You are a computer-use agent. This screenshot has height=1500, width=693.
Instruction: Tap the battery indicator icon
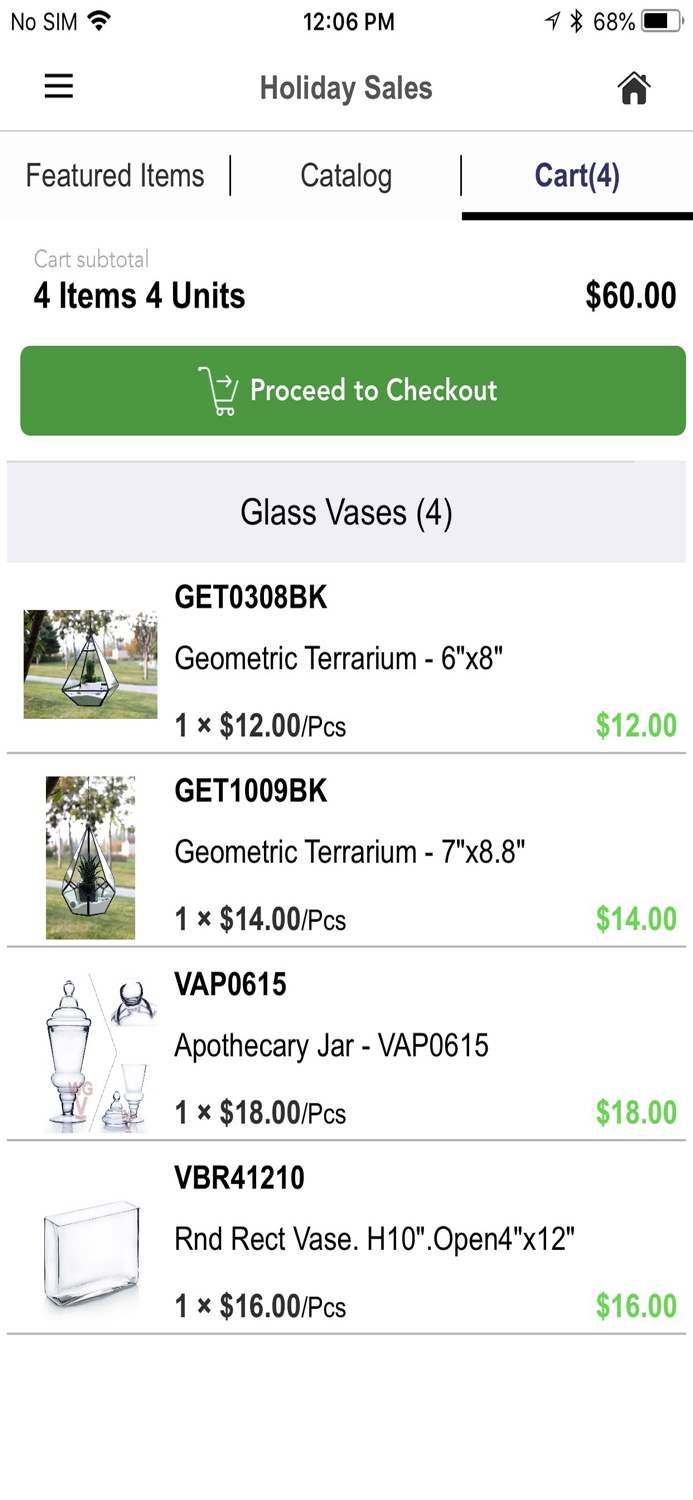click(x=661, y=21)
